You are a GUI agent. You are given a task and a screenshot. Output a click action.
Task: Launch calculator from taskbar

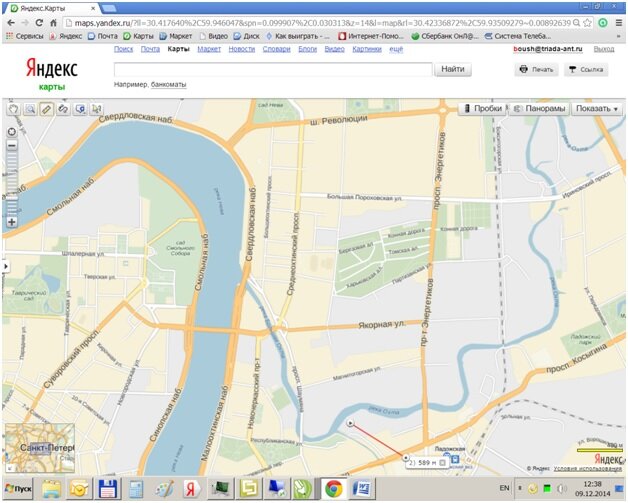(136, 489)
